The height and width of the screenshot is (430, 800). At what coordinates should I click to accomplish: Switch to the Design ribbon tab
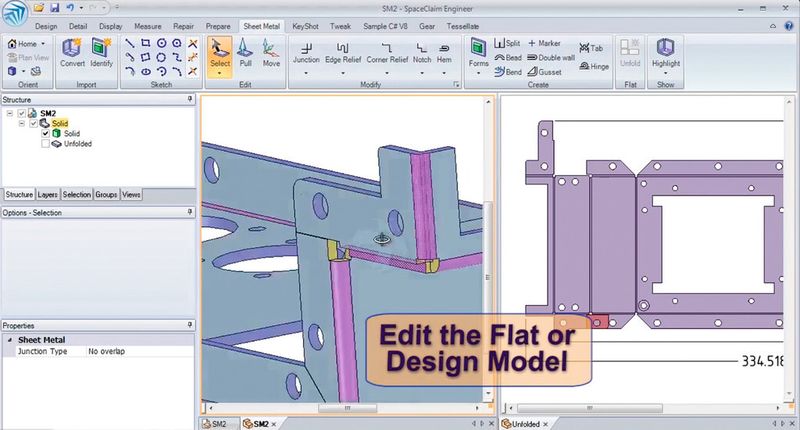[46, 26]
